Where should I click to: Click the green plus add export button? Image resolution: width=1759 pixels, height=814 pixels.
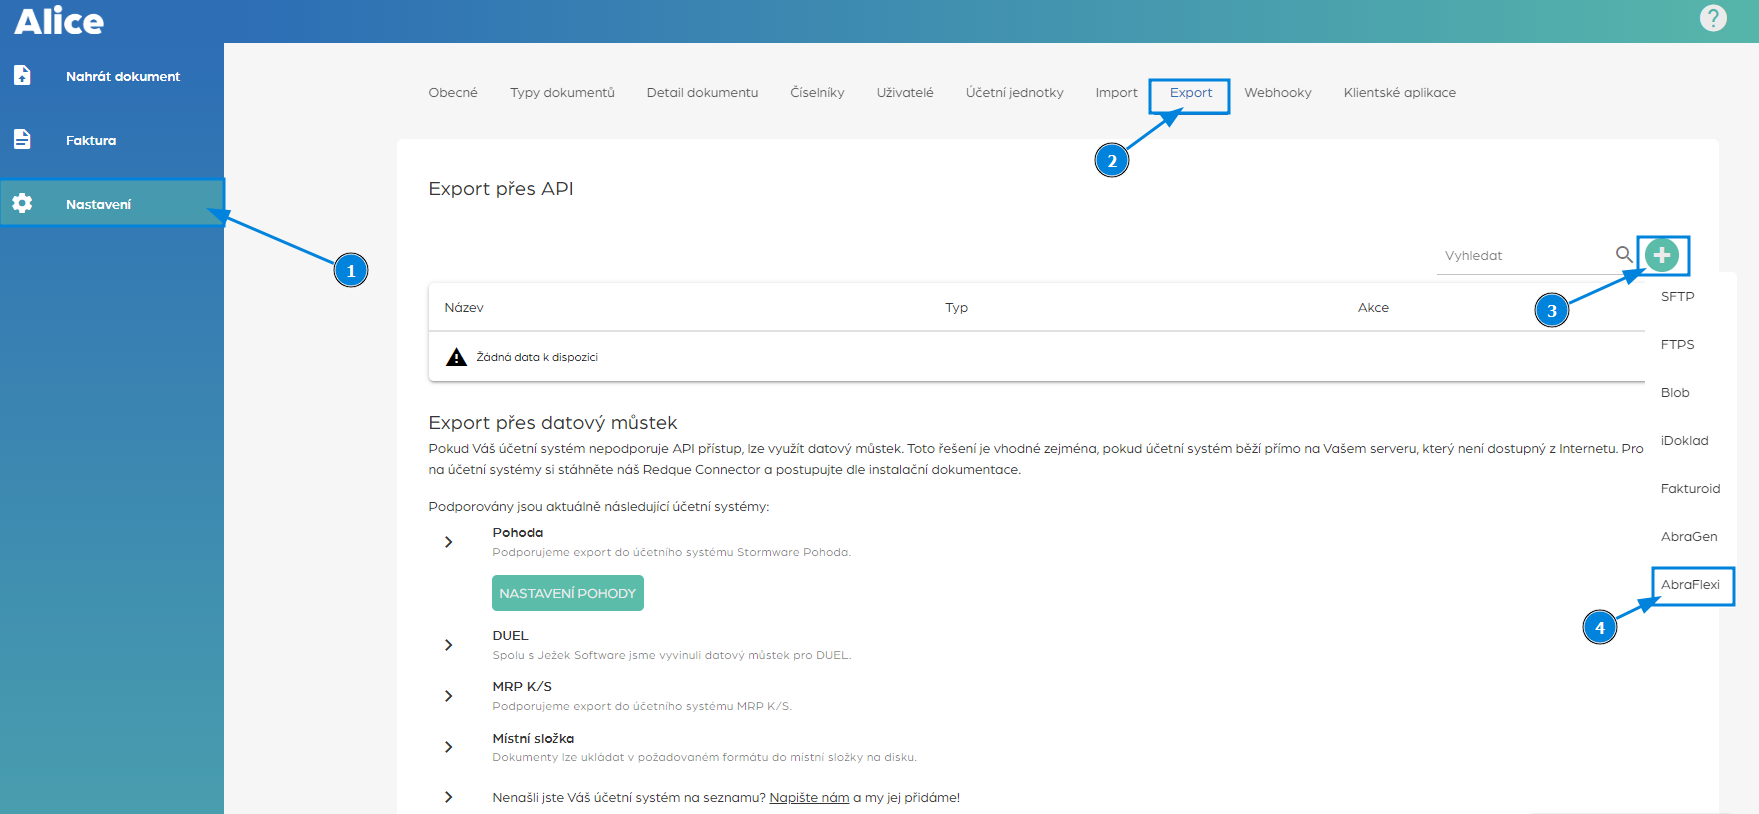click(1662, 255)
